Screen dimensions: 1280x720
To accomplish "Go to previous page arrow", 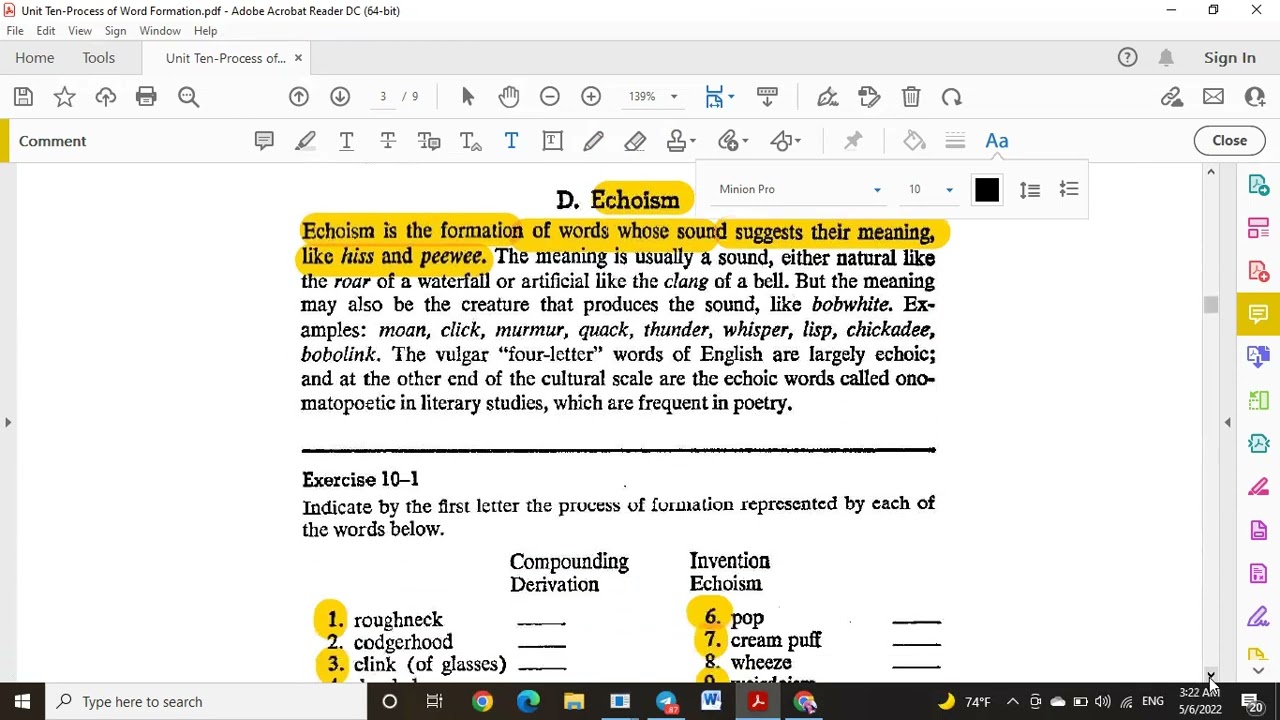I will click(299, 97).
